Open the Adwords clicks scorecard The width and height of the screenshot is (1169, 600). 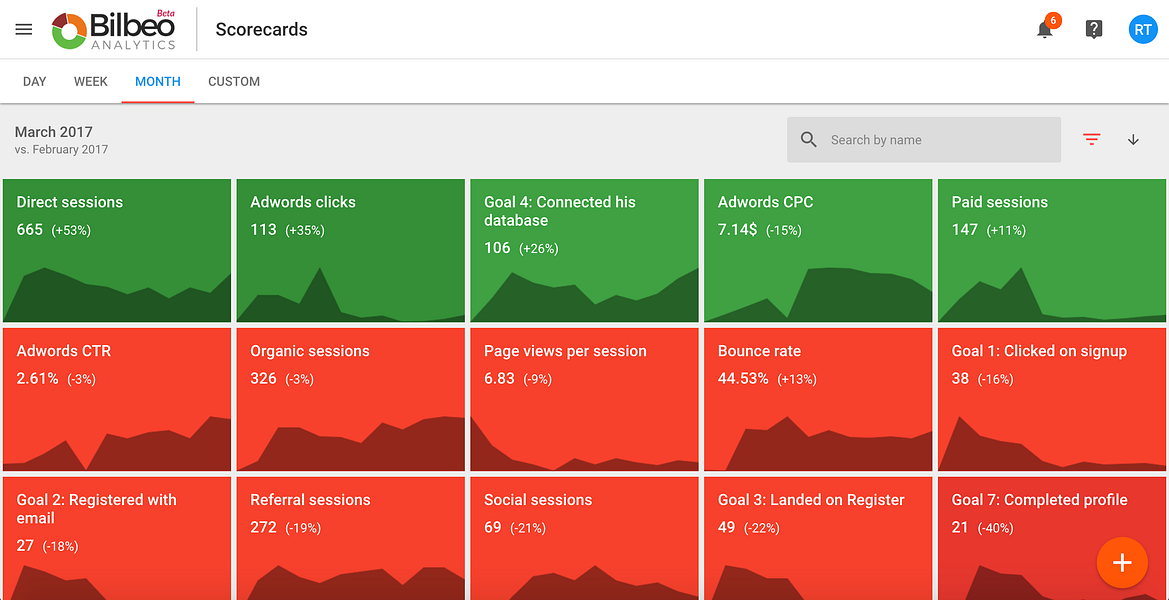click(350, 250)
